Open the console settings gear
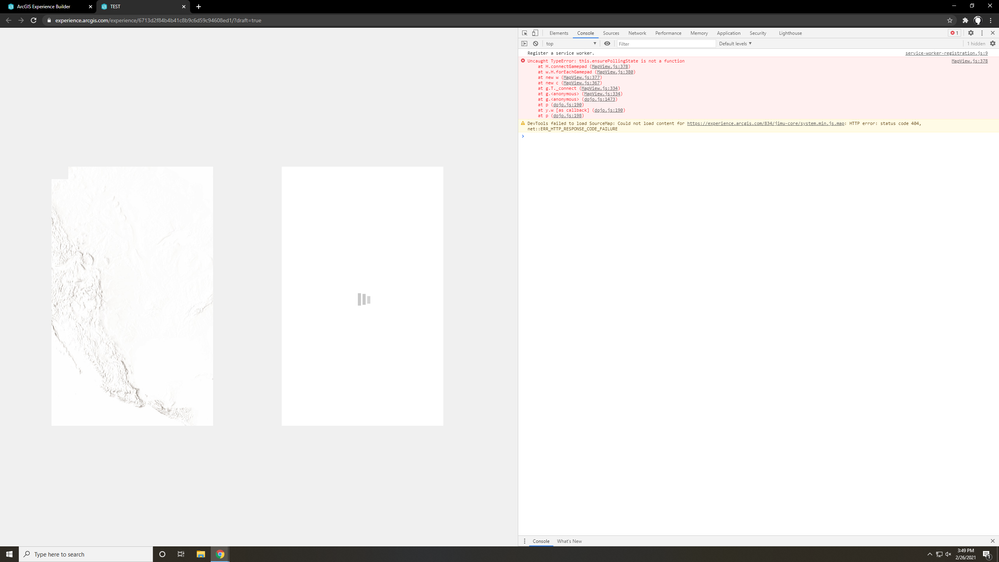 993,44
